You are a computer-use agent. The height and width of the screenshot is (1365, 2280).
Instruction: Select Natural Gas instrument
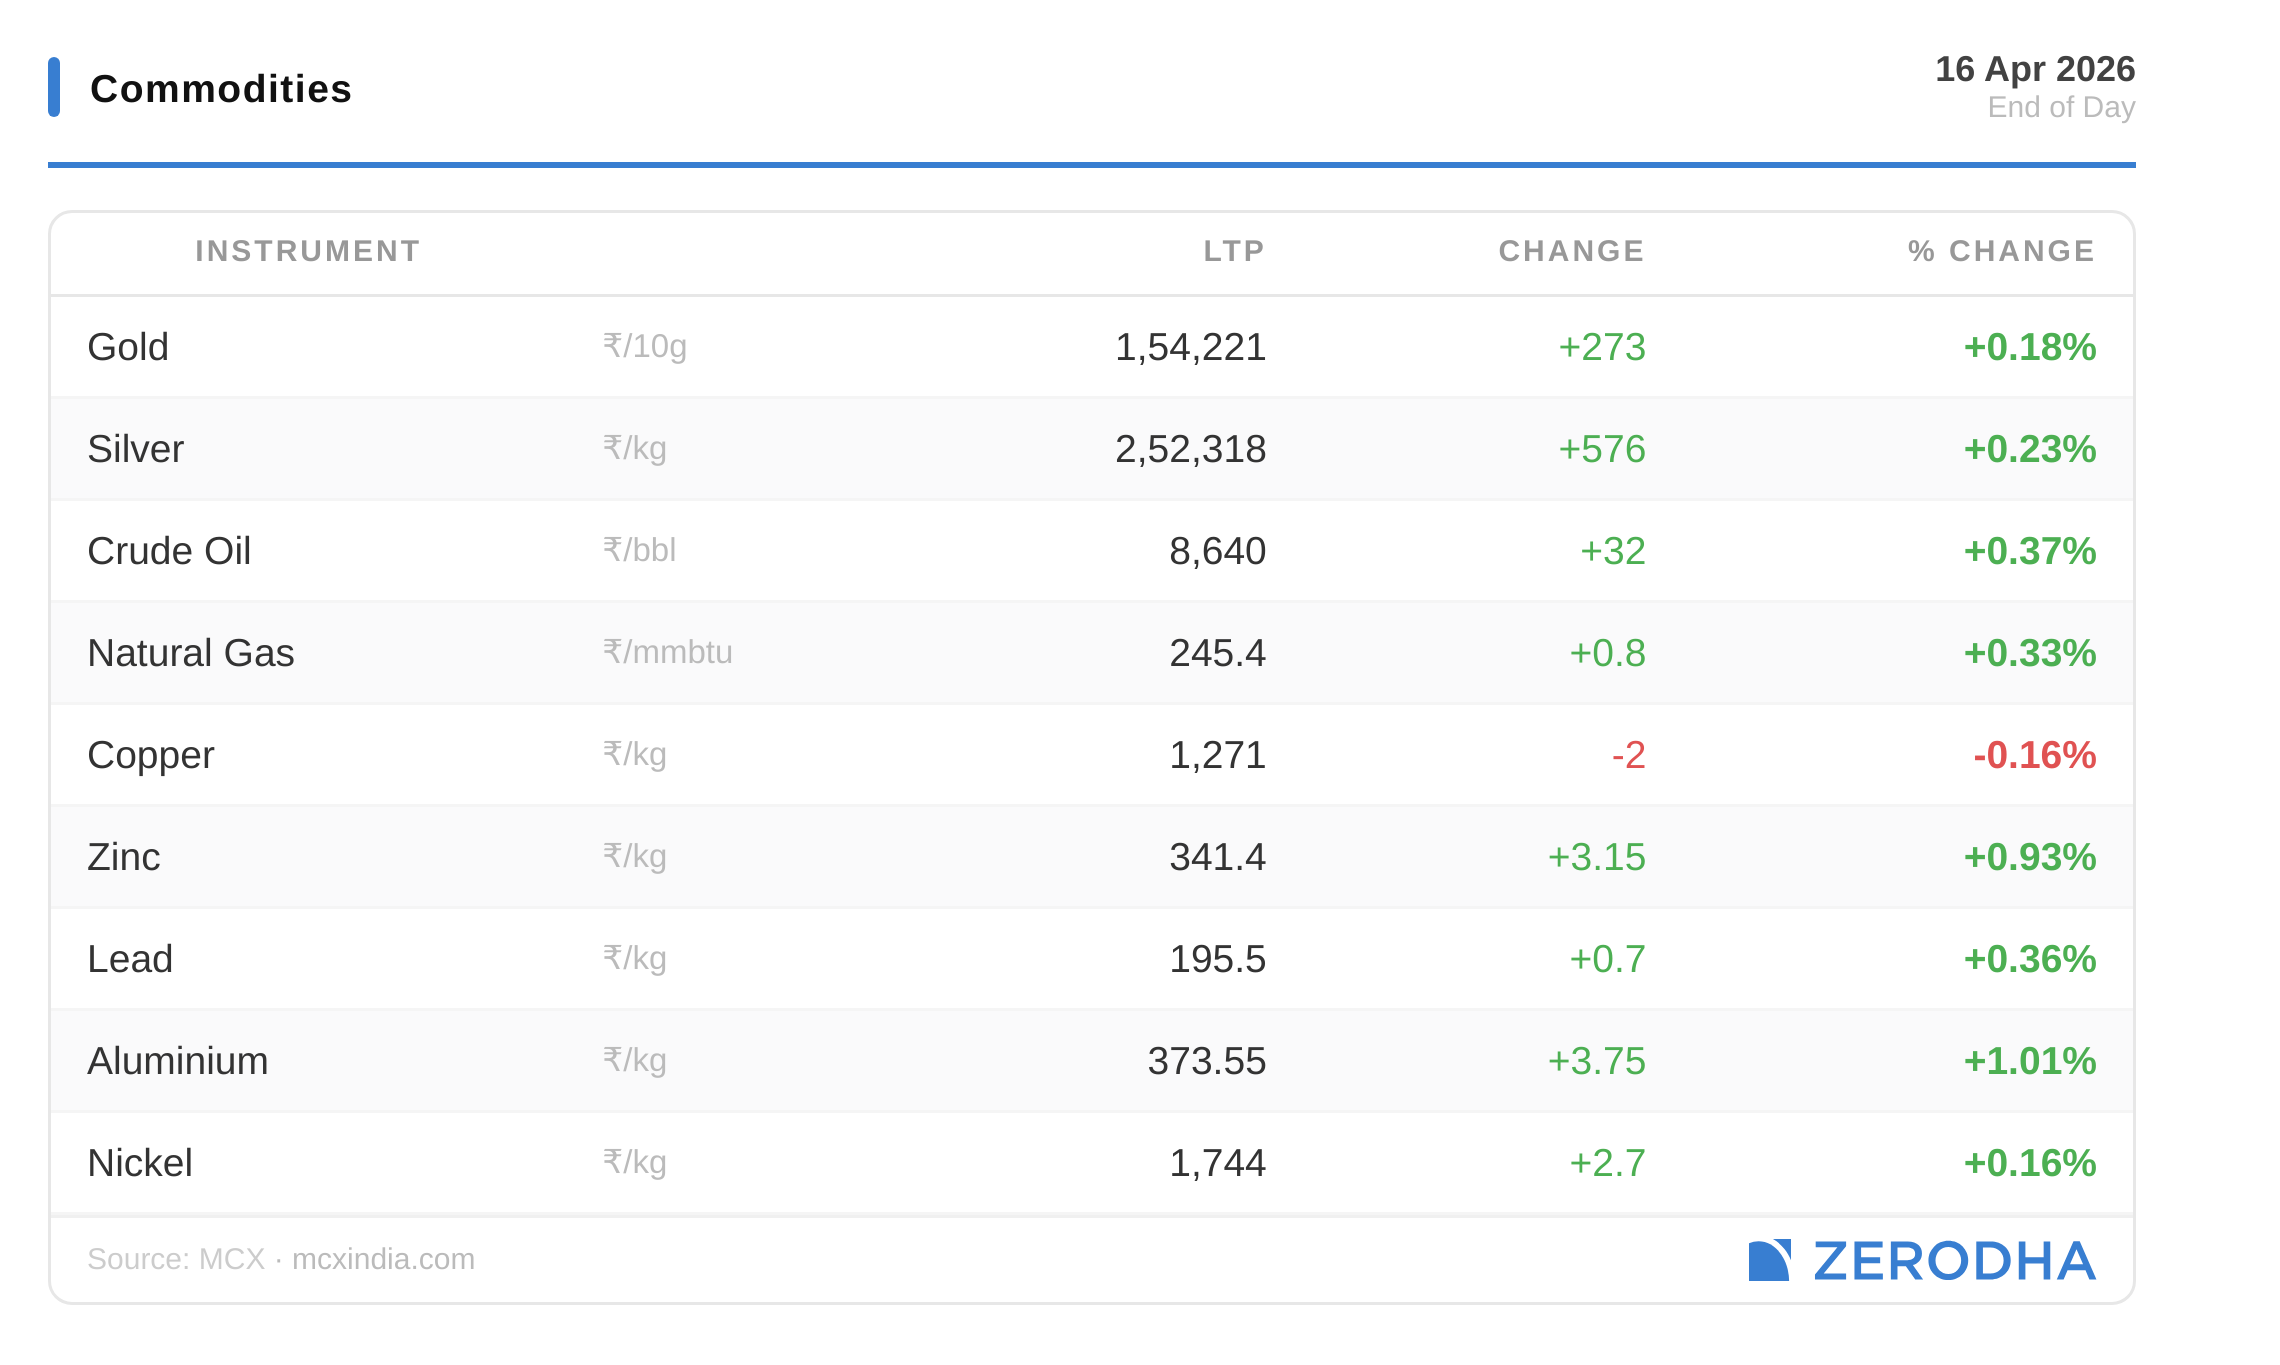coord(191,653)
